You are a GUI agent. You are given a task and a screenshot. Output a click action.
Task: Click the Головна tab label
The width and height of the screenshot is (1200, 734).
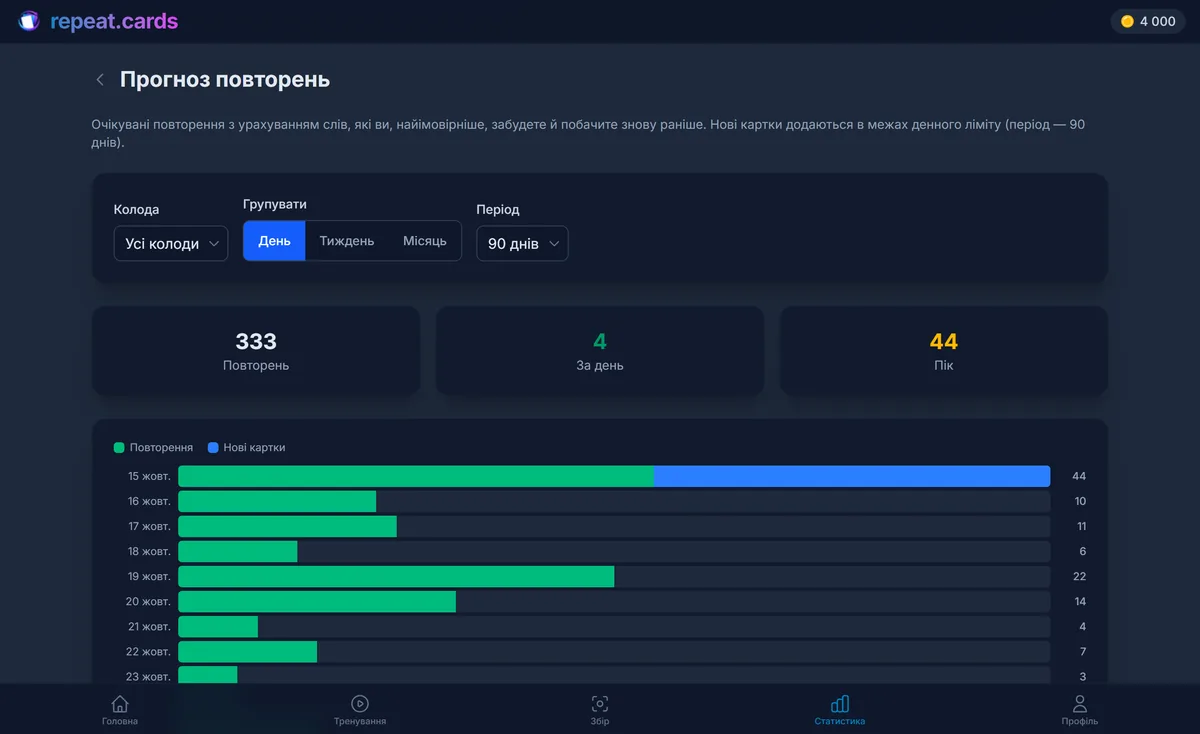coord(120,721)
